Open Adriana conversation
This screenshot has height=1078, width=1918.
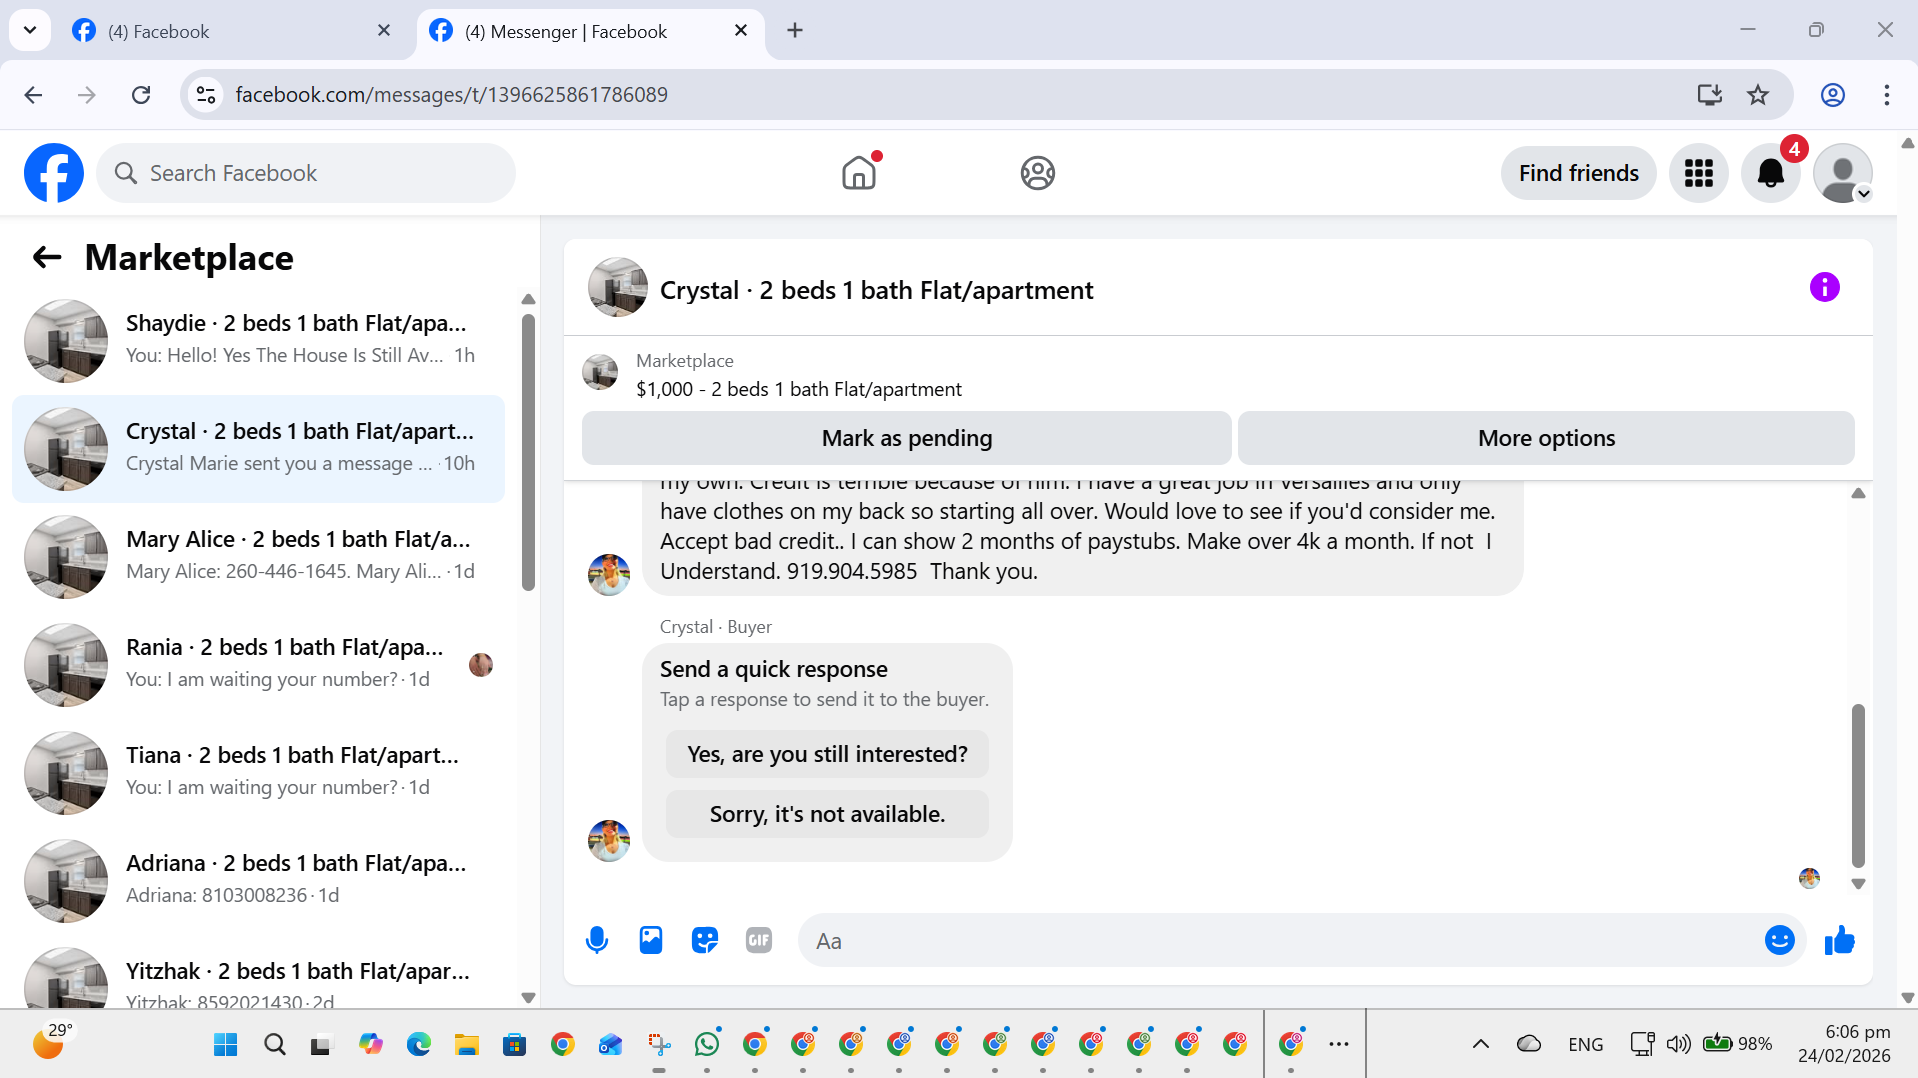(x=258, y=880)
